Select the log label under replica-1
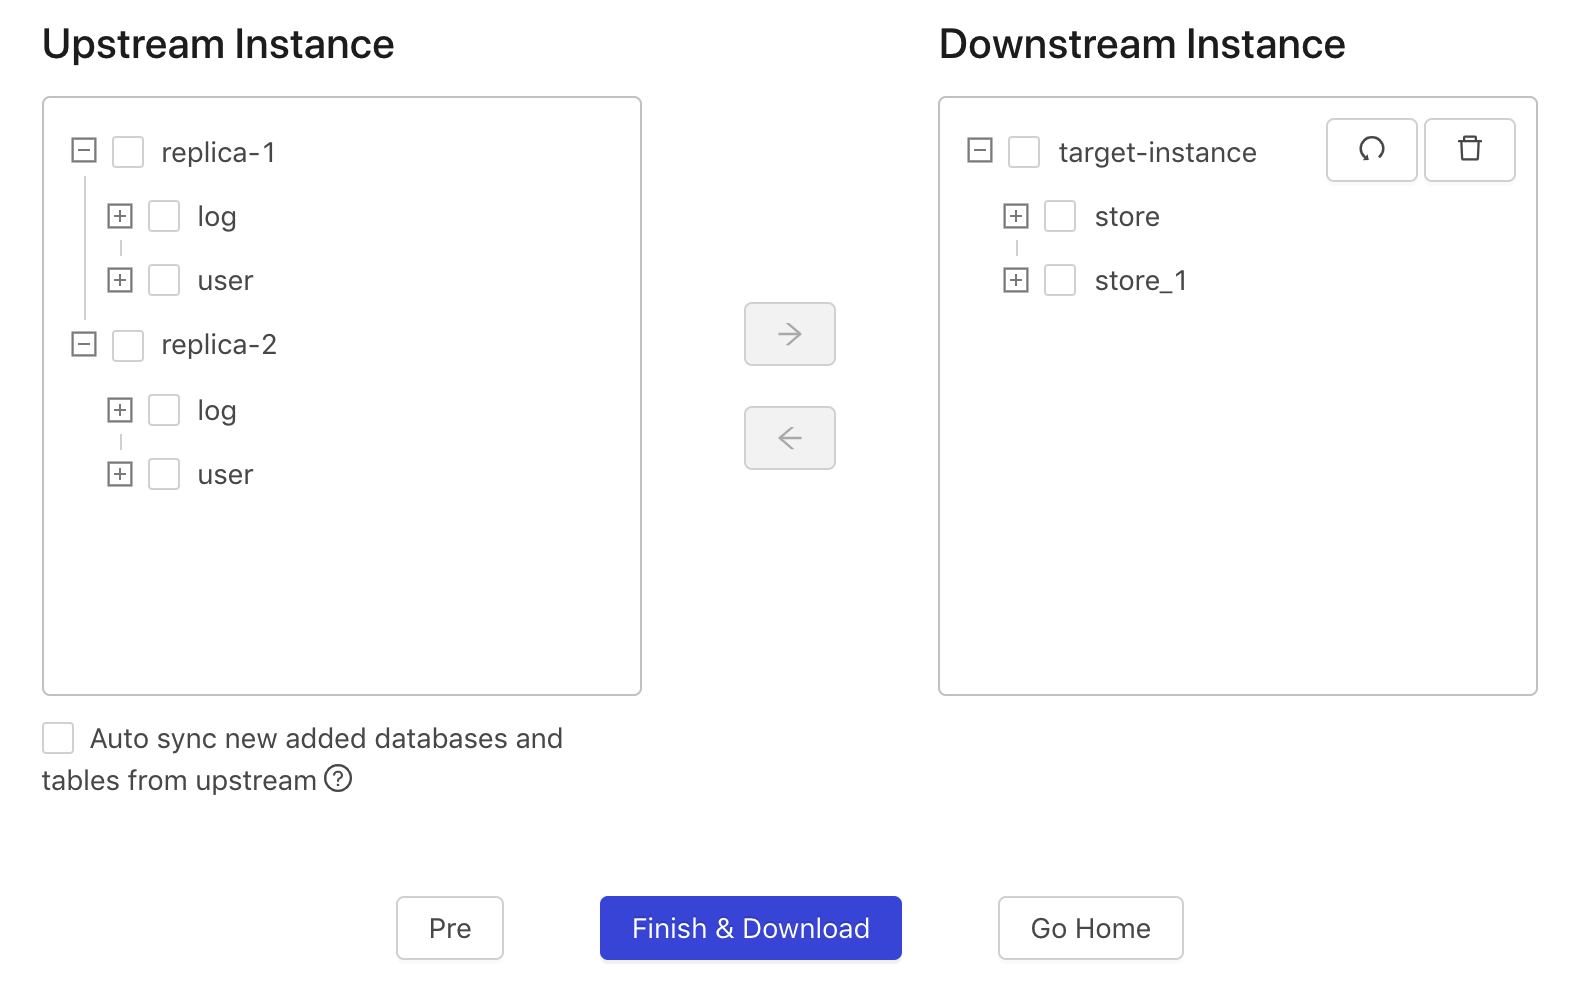This screenshot has width=1580, height=988. pyautogui.click(x=217, y=217)
